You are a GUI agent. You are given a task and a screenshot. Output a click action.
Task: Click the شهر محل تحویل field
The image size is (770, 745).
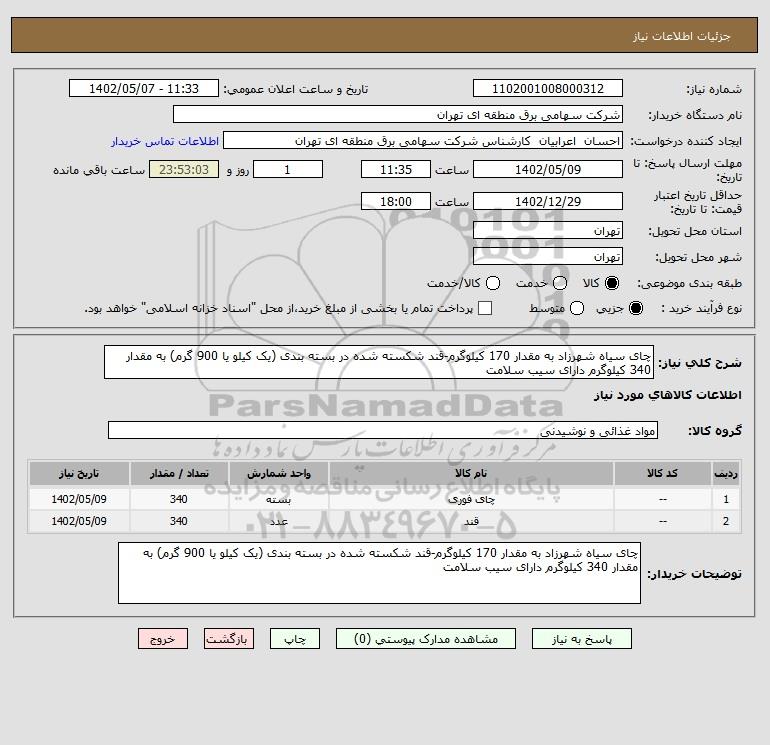point(548,256)
